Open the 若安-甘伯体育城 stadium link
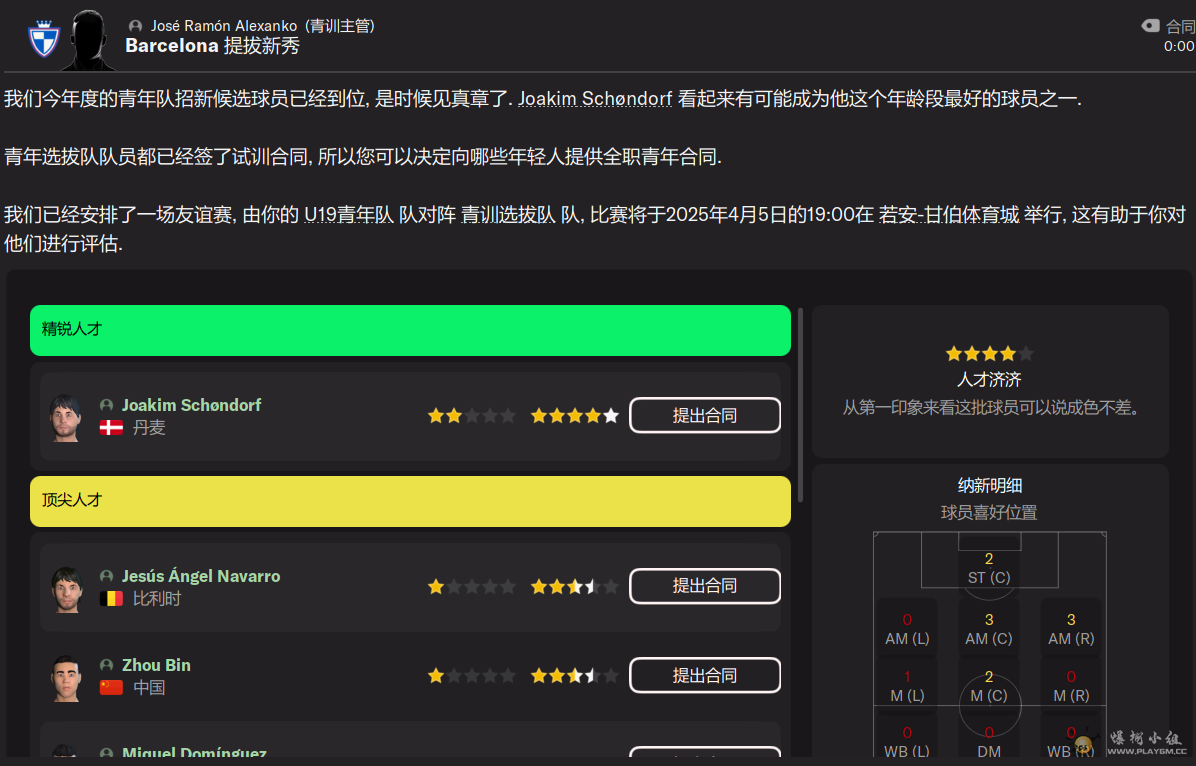This screenshot has height=766, width=1196. click(949, 215)
